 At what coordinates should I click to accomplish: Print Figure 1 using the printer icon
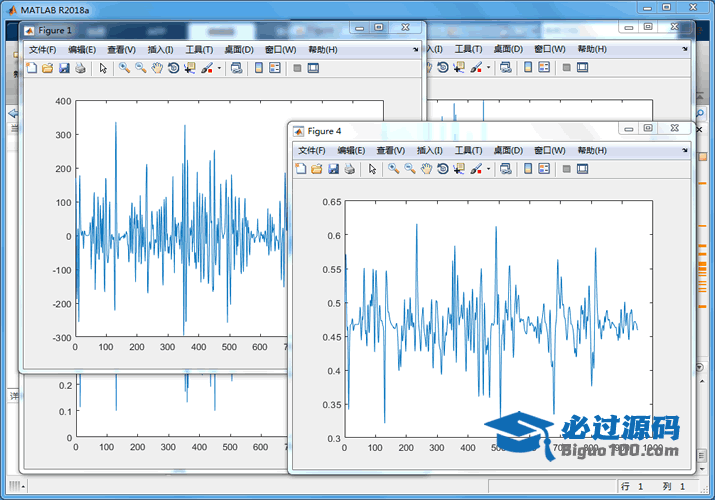click(x=80, y=68)
